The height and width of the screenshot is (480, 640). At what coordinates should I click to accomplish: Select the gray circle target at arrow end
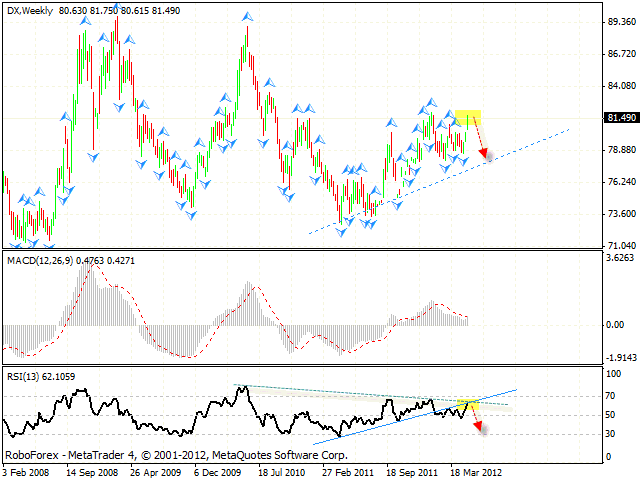coord(488,155)
